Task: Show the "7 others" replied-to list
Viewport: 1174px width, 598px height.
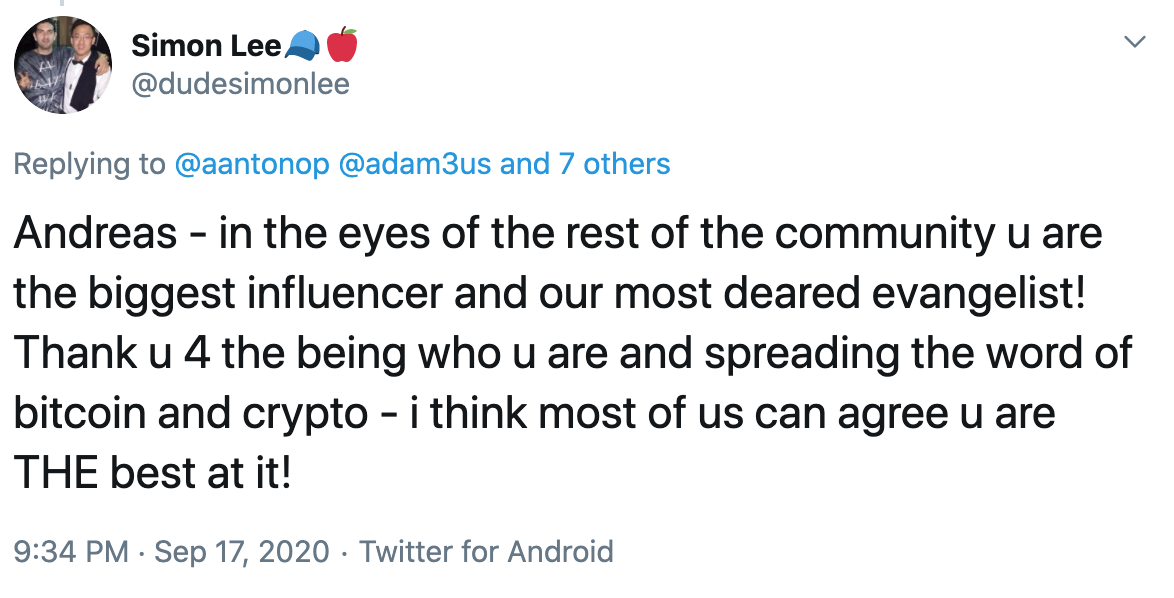Action: click(x=614, y=164)
